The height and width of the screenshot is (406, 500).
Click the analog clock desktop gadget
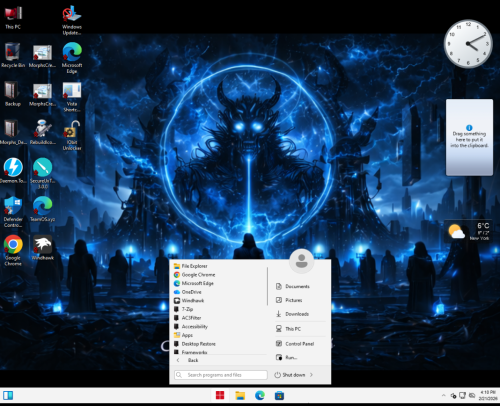click(468, 44)
